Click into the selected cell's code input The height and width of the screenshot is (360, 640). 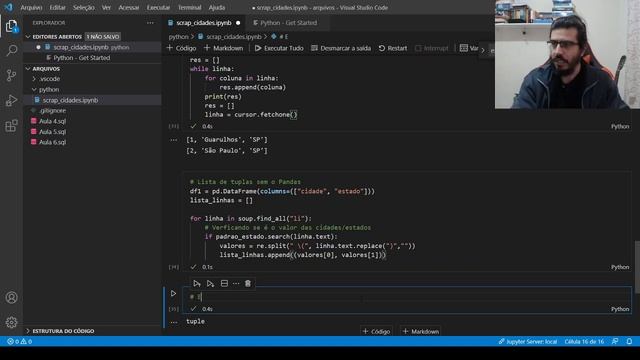[x=406, y=297]
